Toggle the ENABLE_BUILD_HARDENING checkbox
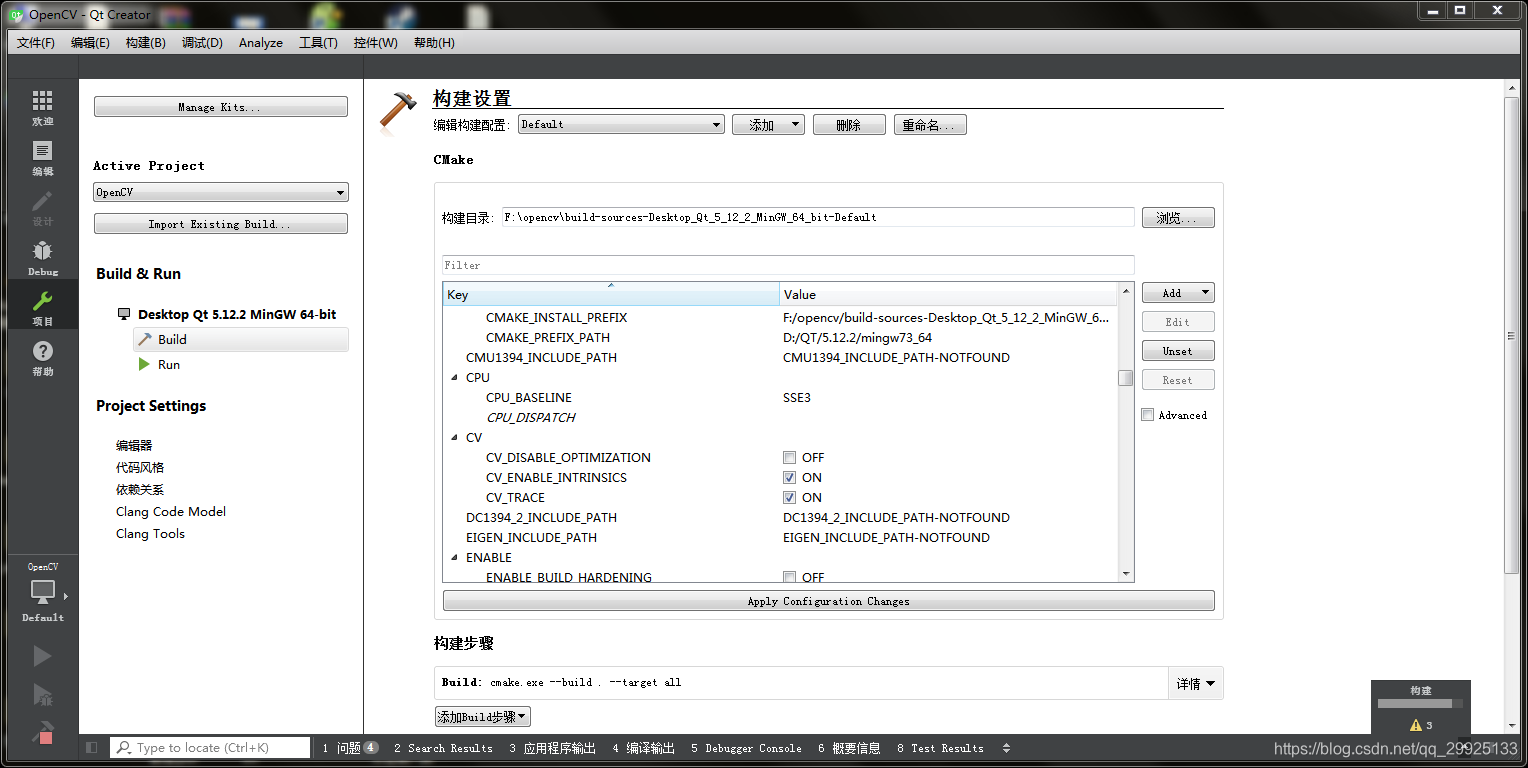The width and height of the screenshot is (1528, 768). tap(790, 577)
